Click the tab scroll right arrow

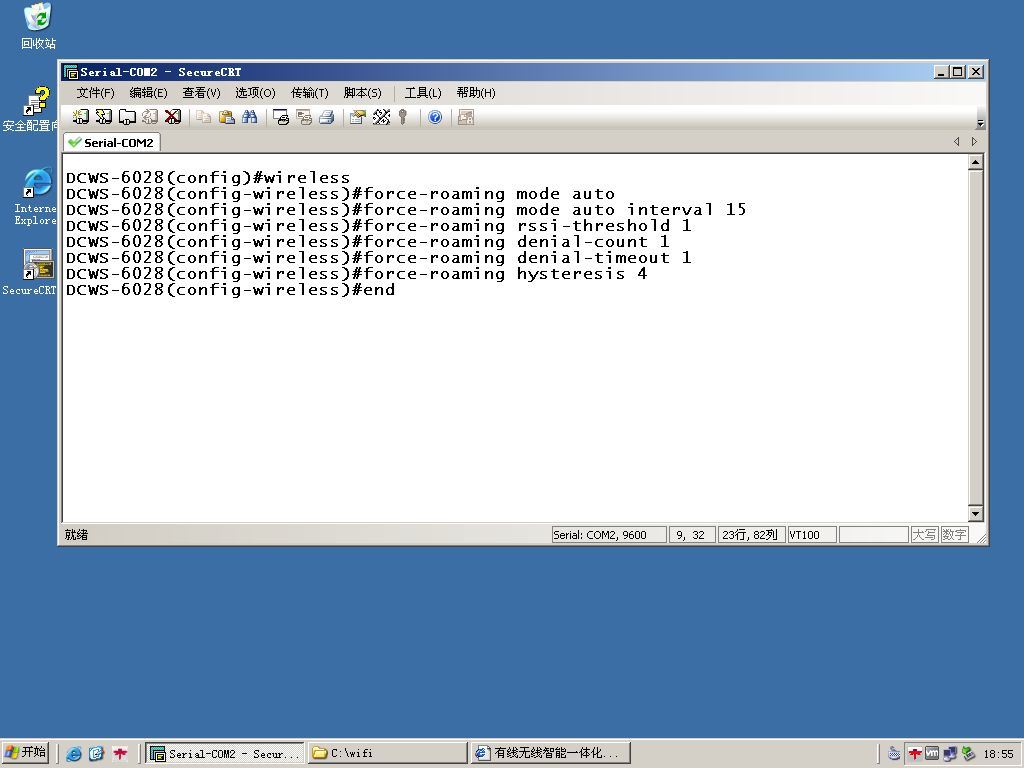pyautogui.click(x=974, y=142)
